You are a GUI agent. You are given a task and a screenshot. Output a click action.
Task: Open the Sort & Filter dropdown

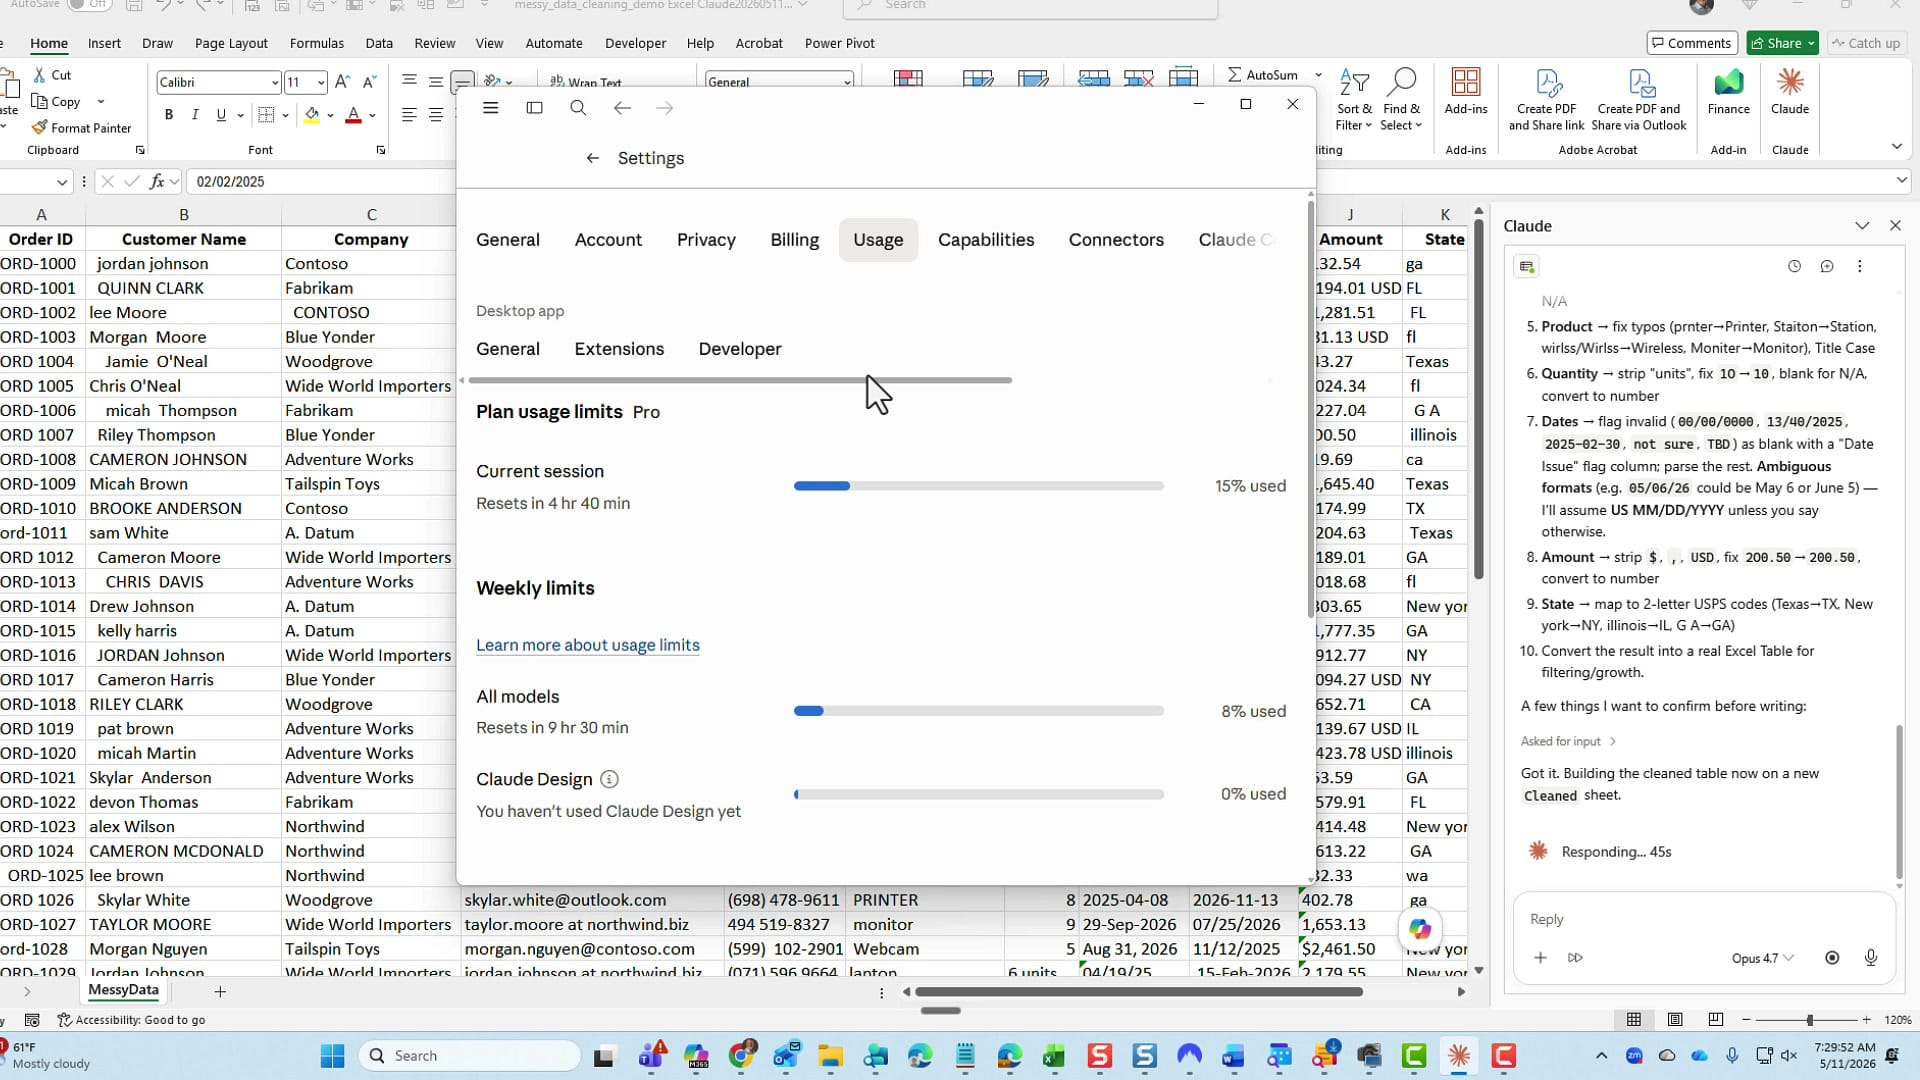[x=1354, y=100]
